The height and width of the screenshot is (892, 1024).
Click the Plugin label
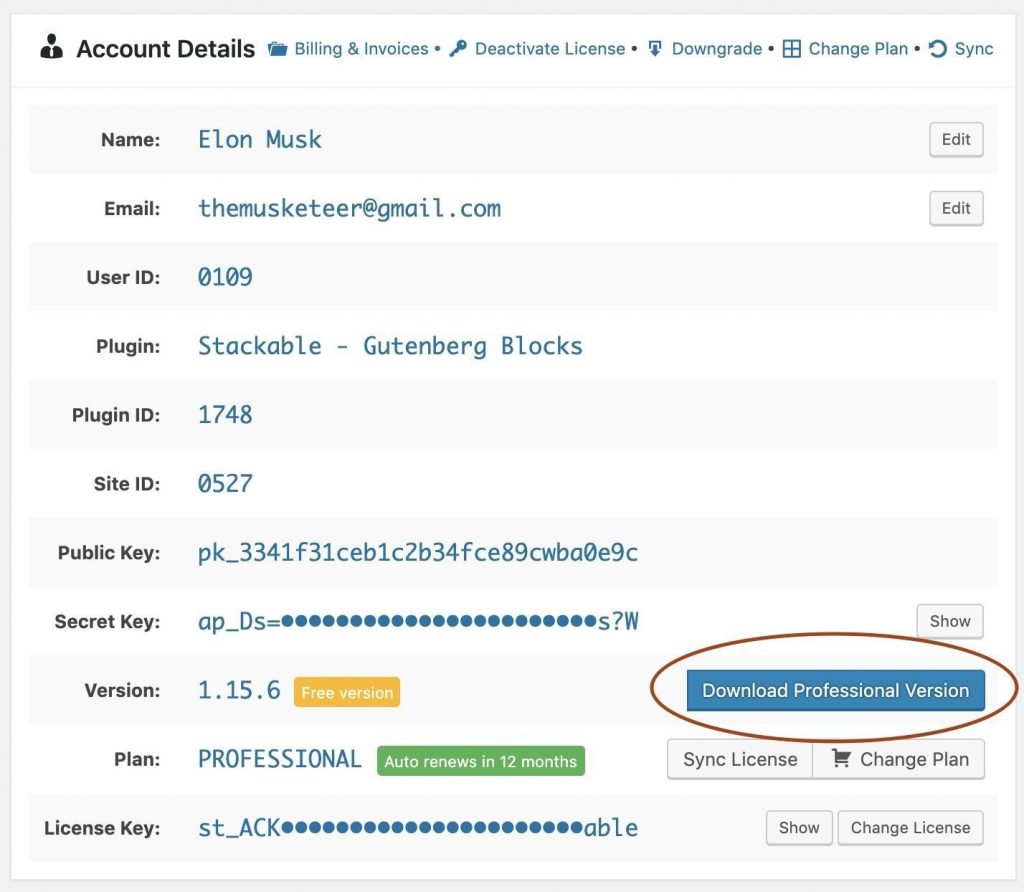(x=128, y=346)
